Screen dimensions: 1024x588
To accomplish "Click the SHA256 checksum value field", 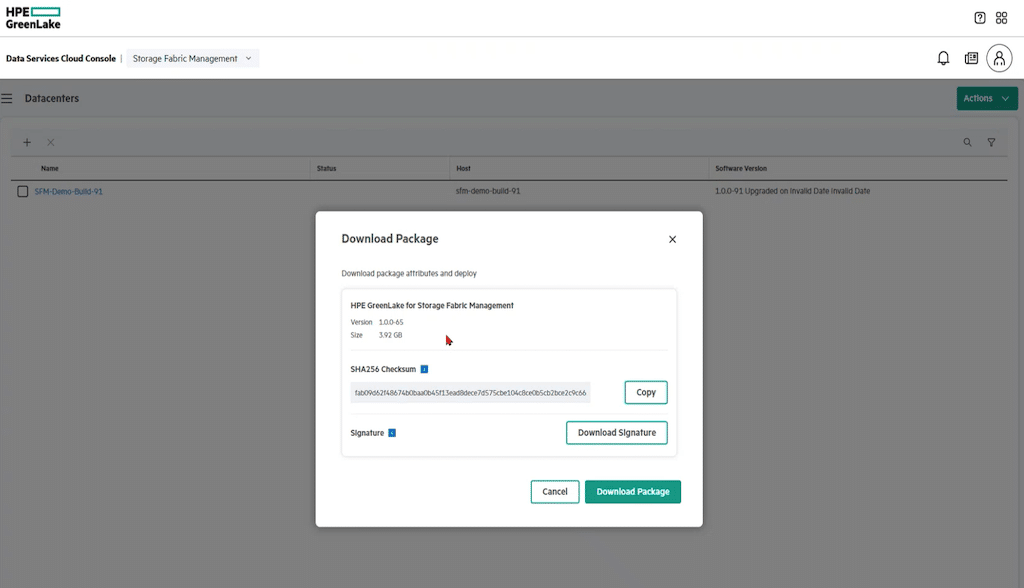I will click(x=470, y=393).
